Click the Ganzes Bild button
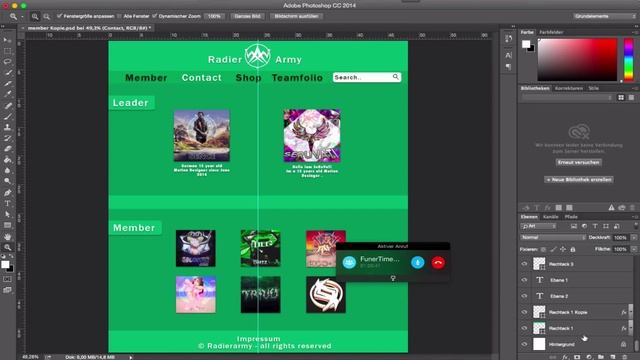This screenshot has width=640, height=360. tap(247, 16)
